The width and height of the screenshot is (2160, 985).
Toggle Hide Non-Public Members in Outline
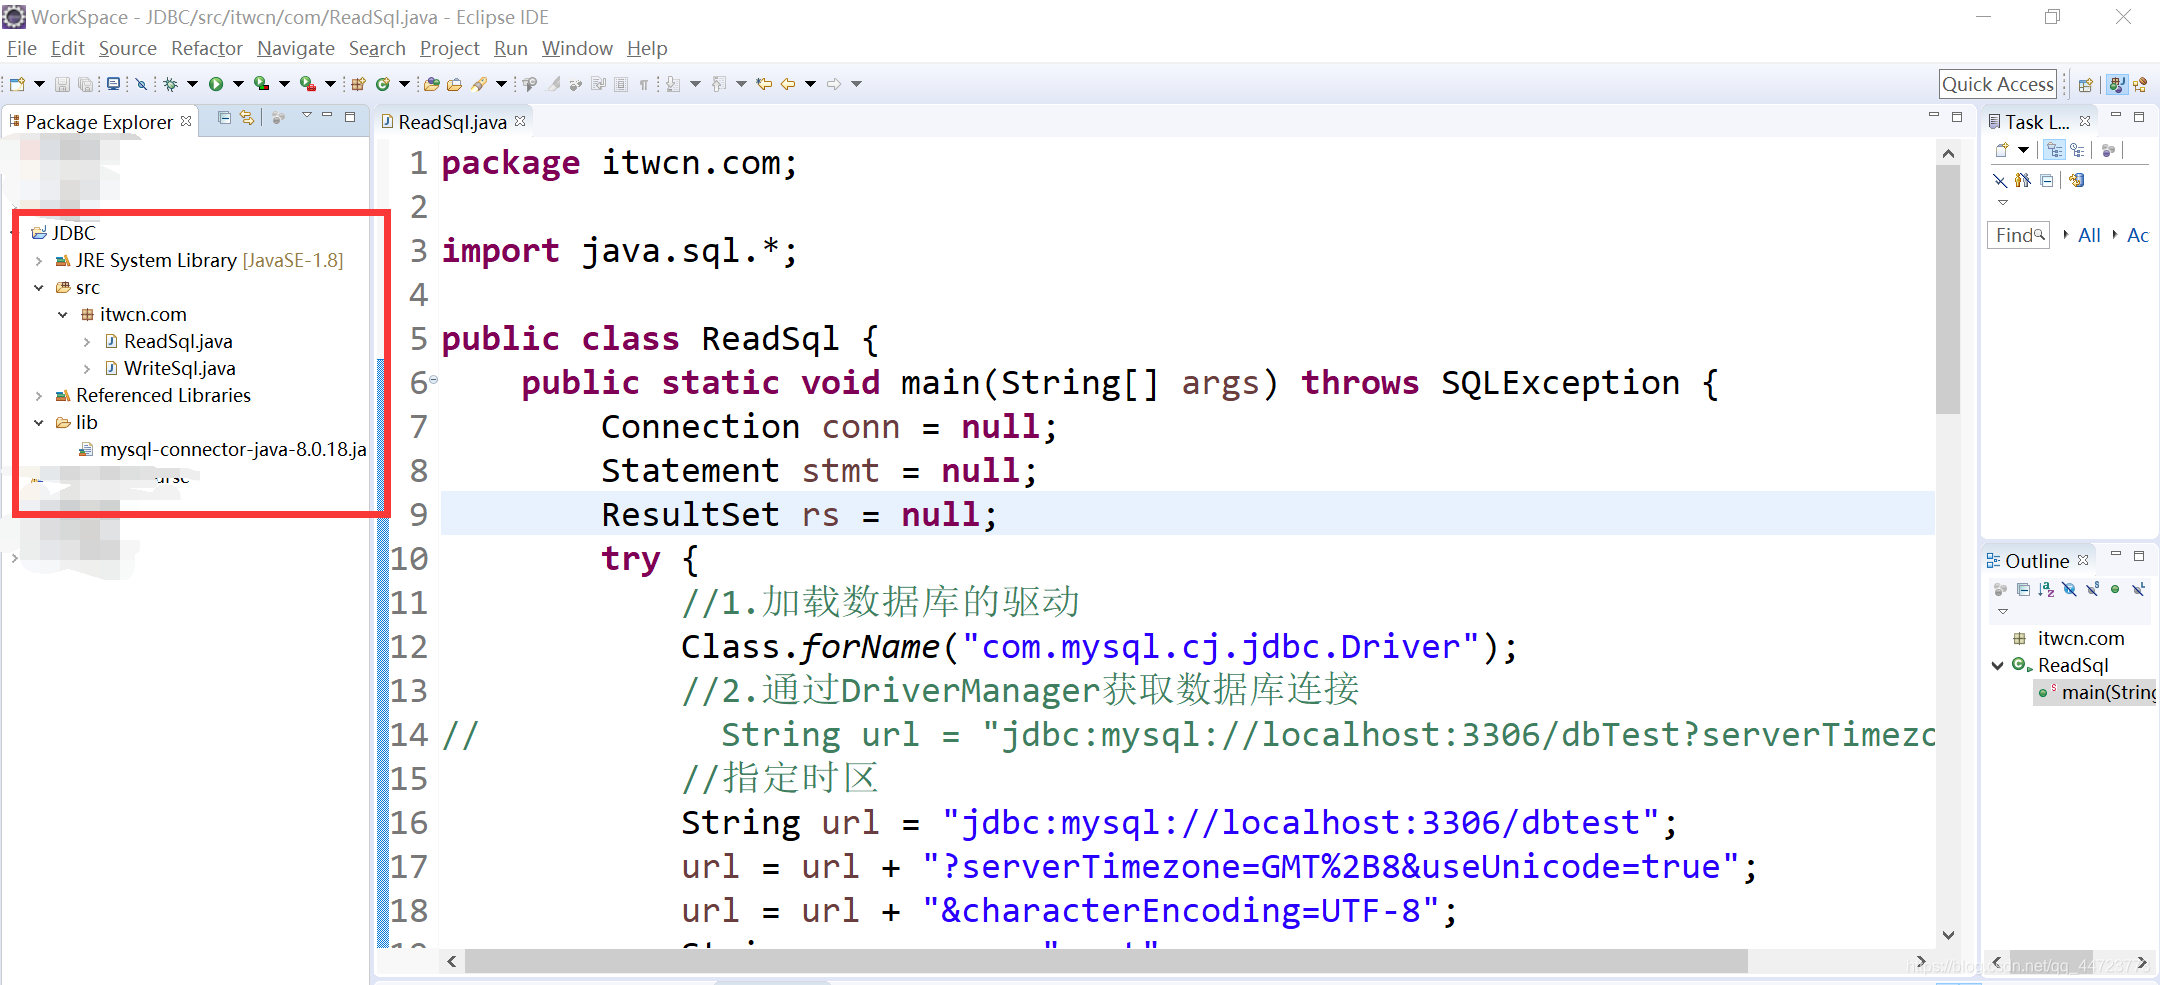[2115, 589]
